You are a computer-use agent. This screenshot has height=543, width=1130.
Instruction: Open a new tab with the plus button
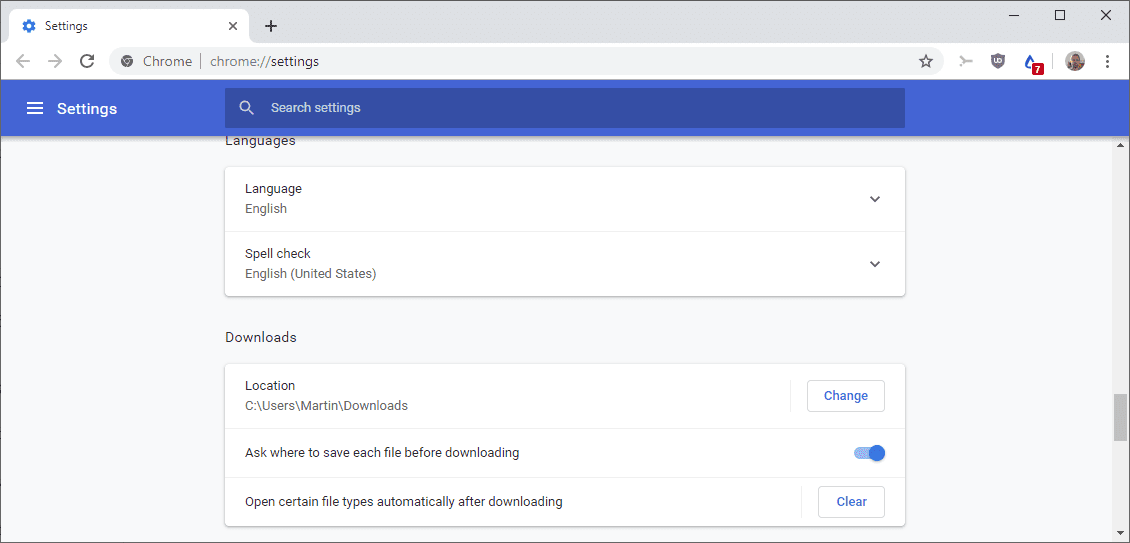tap(270, 26)
